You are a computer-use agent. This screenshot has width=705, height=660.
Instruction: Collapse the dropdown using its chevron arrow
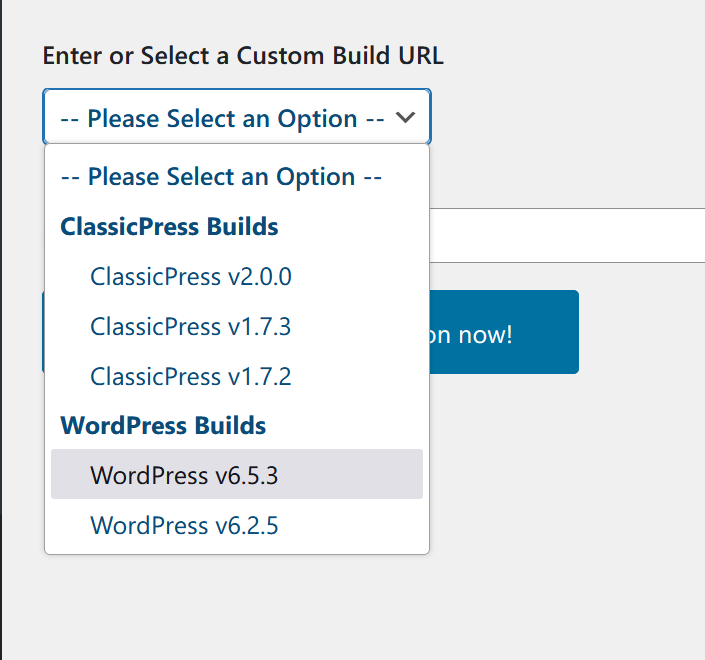click(405, 118)
